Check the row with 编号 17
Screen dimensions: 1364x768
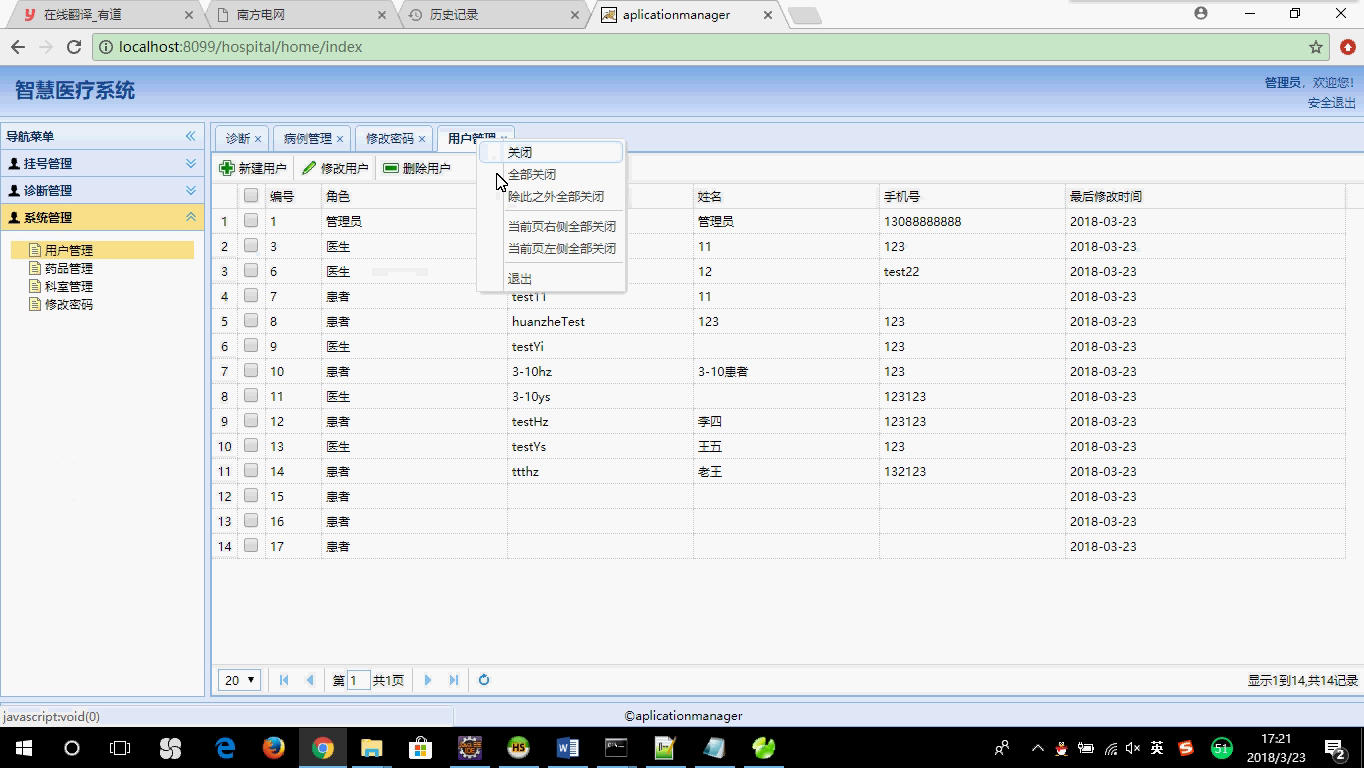coord(251,546)
